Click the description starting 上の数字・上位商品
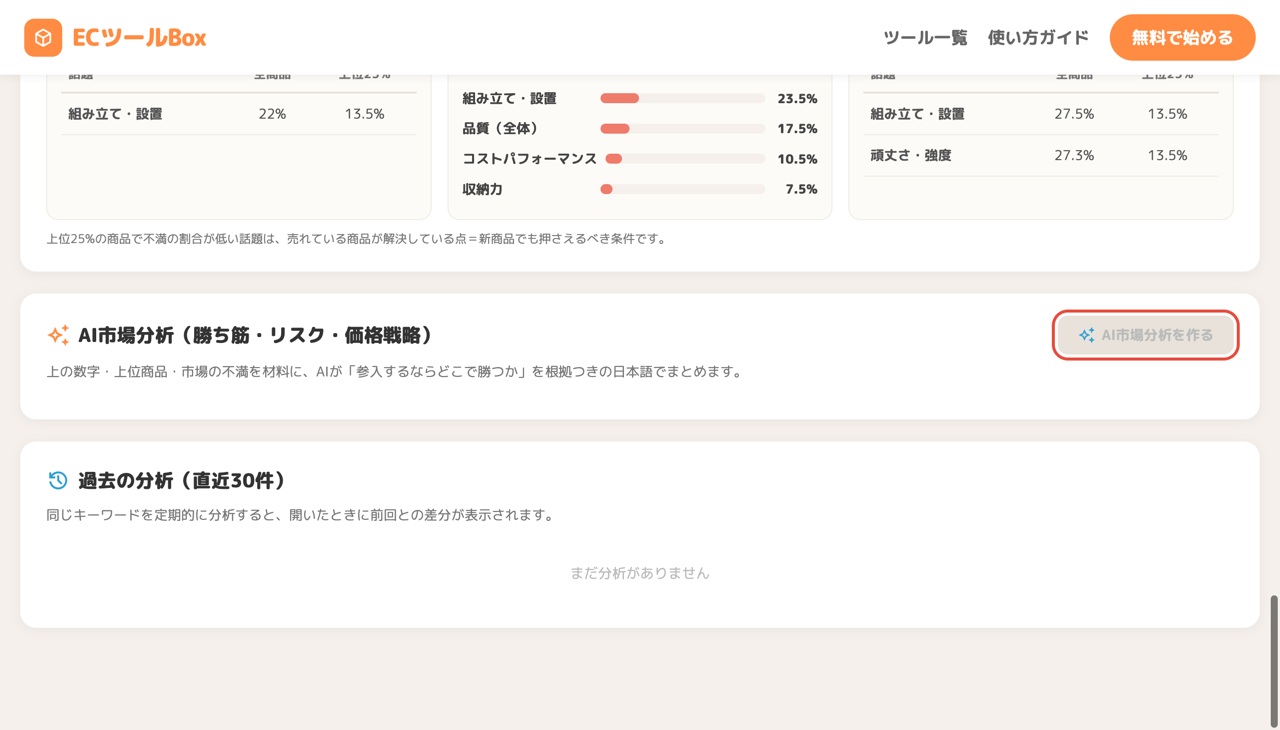Screen dimensions: 1280x730 point(394,372)
